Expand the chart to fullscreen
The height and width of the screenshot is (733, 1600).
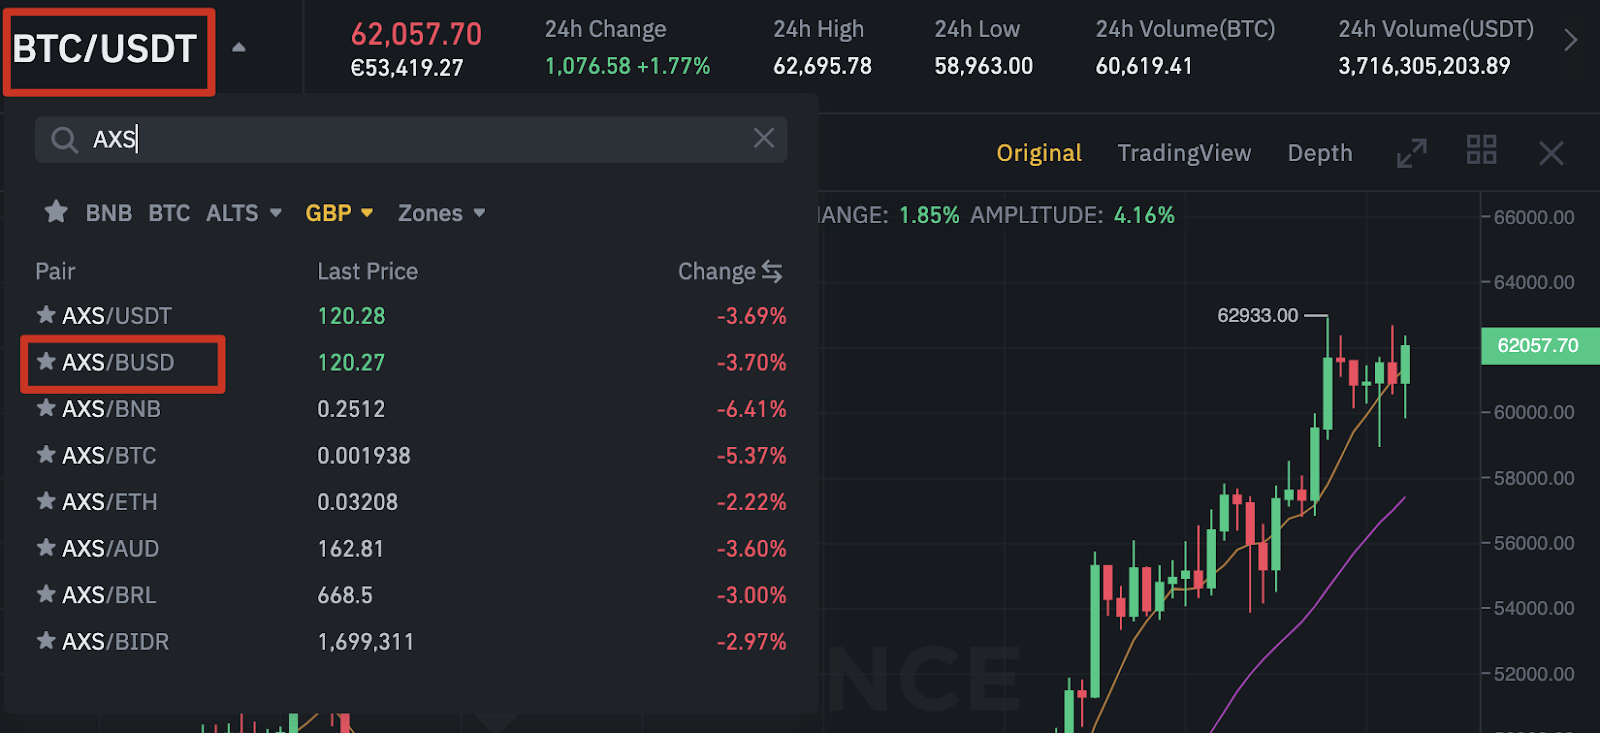(1411, 153)
